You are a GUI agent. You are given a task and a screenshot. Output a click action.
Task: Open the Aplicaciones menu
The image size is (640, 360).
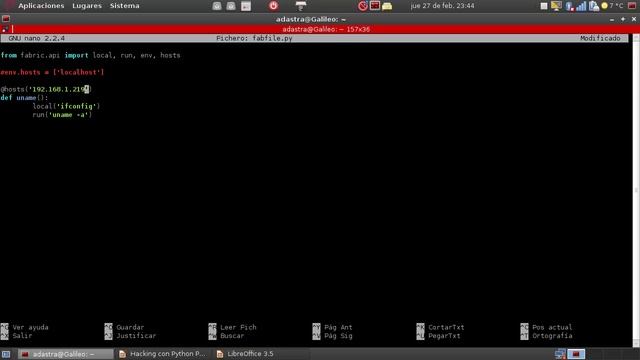[41, 6]
